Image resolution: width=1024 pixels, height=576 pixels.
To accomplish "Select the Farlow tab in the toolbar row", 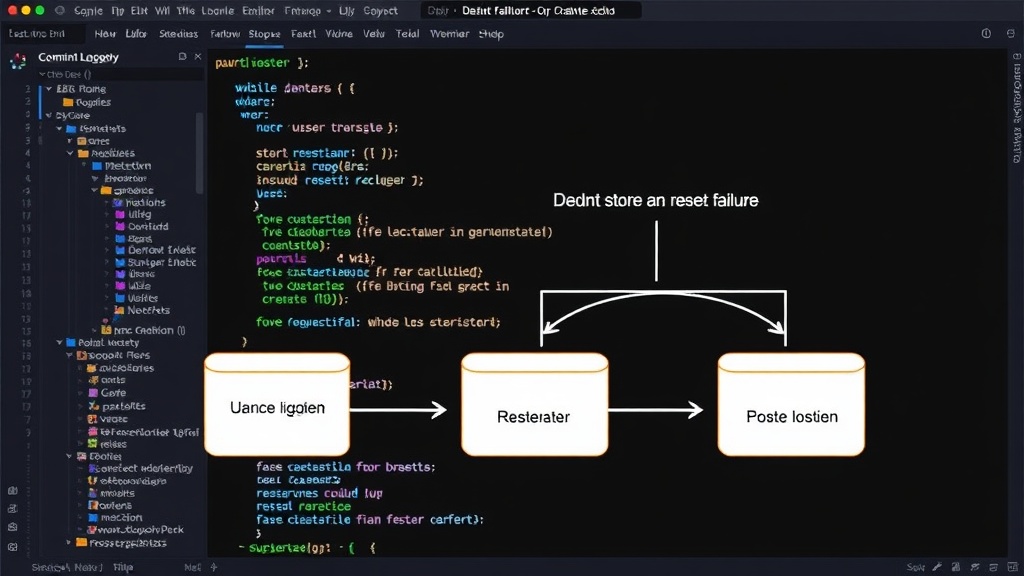I will (x=225, y=33).
